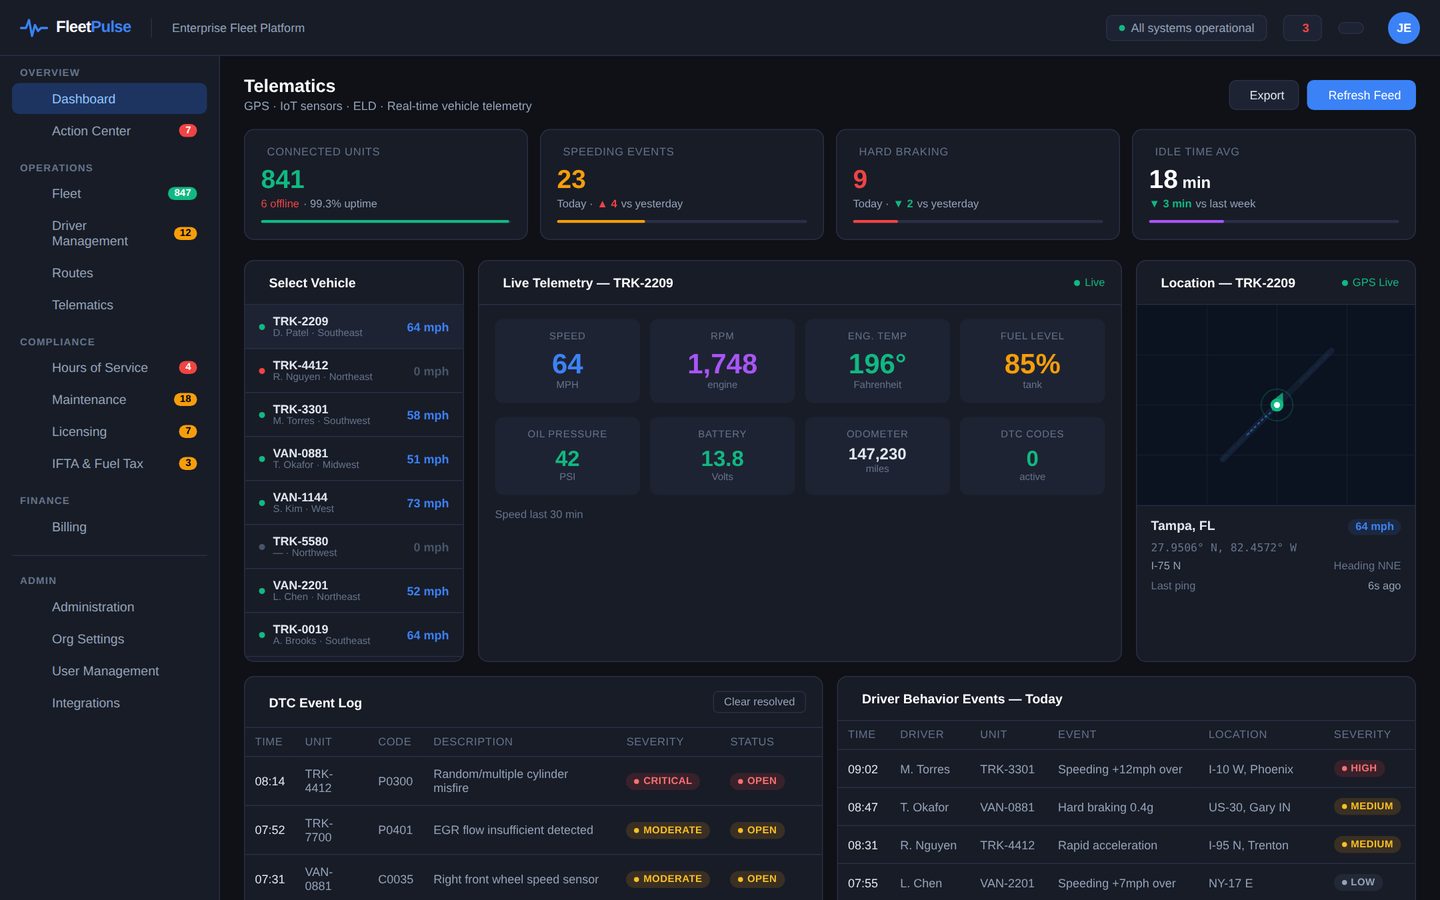Image resolution: width=1440 pixels, height=900 pixels.
Task: Clear resolved DTC events
Action: tap(759, 702)
